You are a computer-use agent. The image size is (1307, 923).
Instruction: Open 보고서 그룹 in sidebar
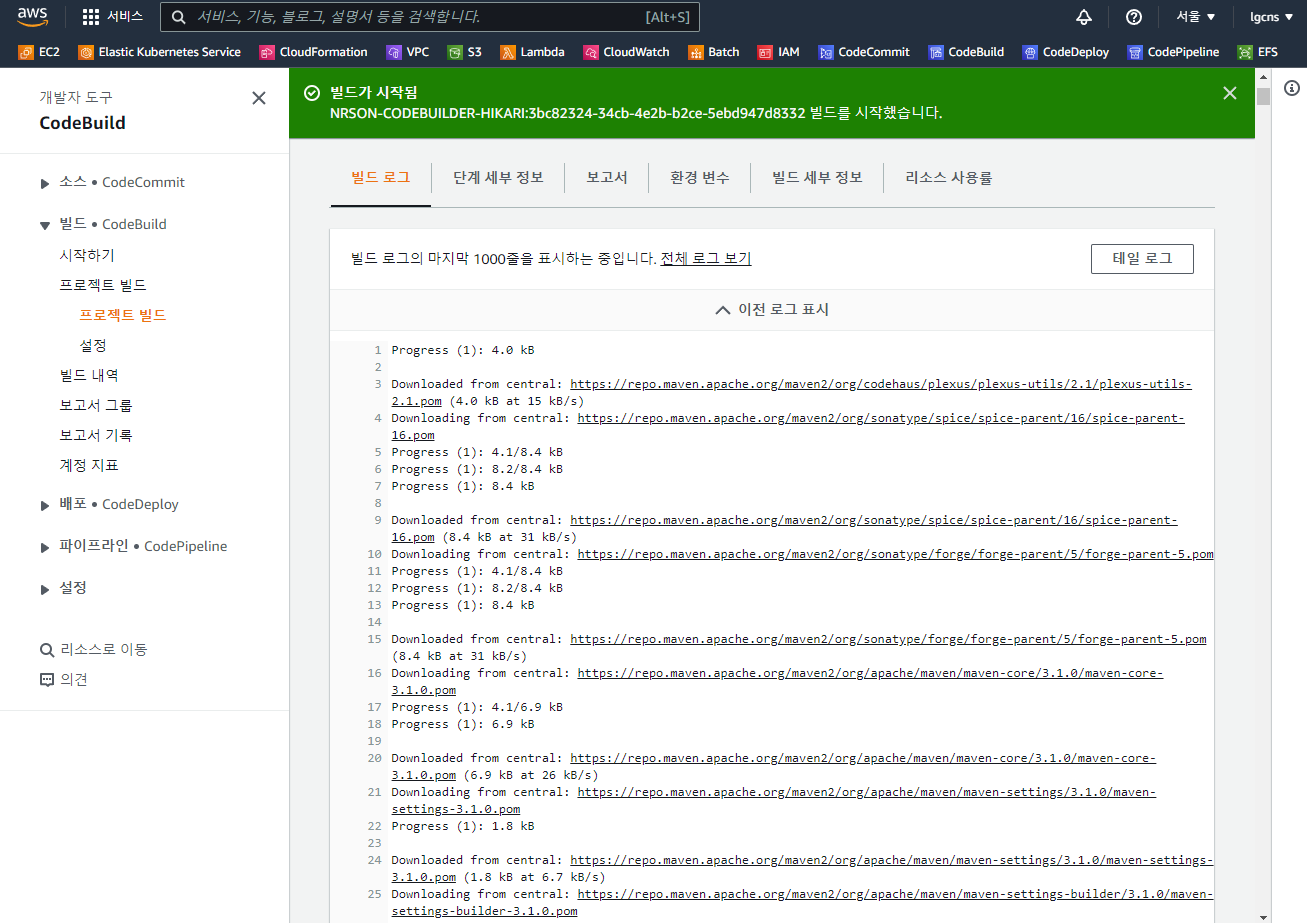(96, 405)
